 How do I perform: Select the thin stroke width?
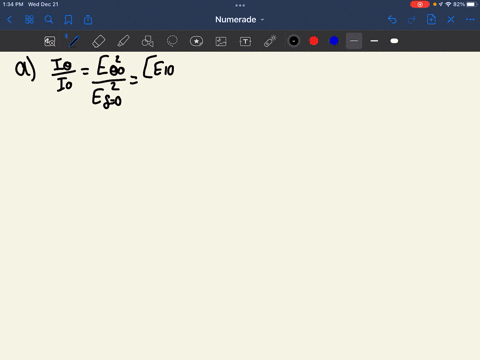pyautogui.click(x=354, y=41)
